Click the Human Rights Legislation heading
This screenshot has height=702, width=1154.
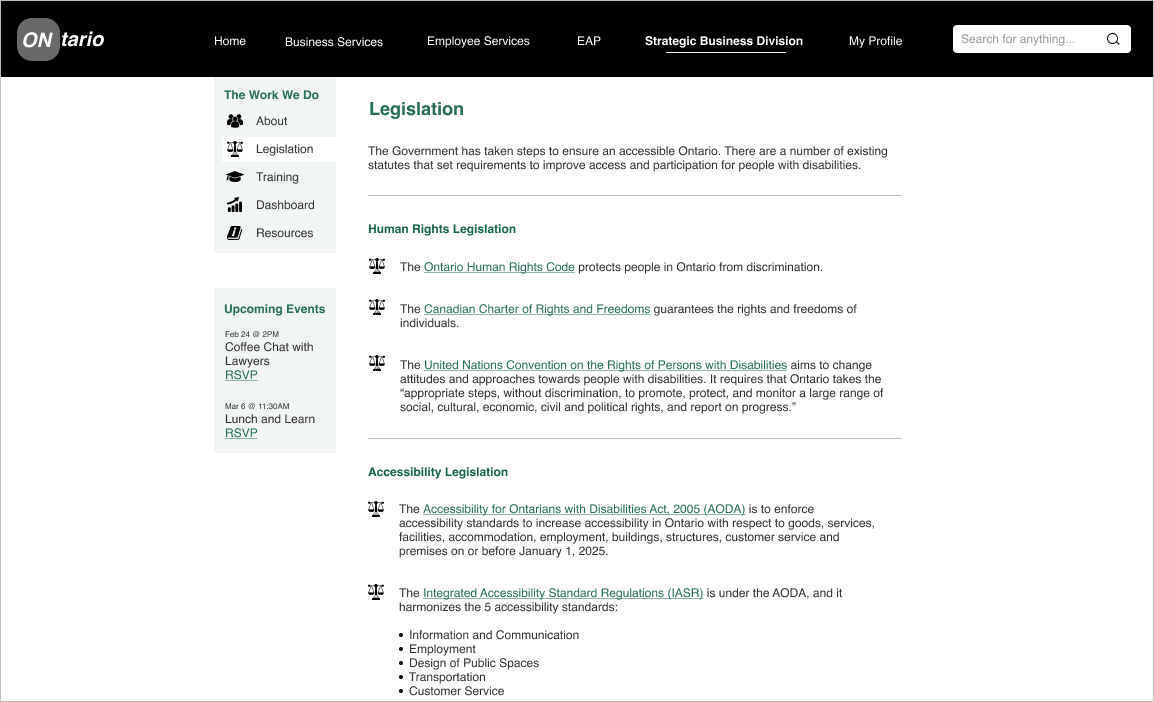pyautogui.click(x=442, y=229)
